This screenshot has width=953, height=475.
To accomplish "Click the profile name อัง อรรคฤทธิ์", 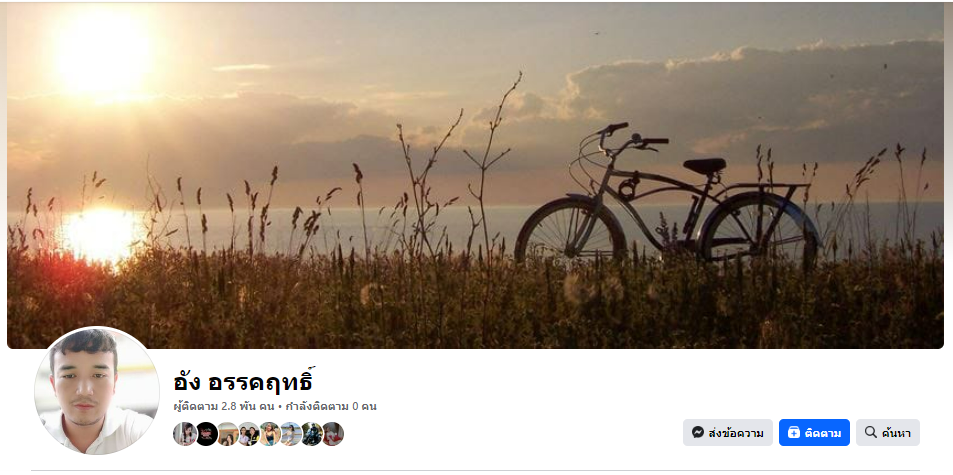I will pyautogui.click(x=244, y=381).
